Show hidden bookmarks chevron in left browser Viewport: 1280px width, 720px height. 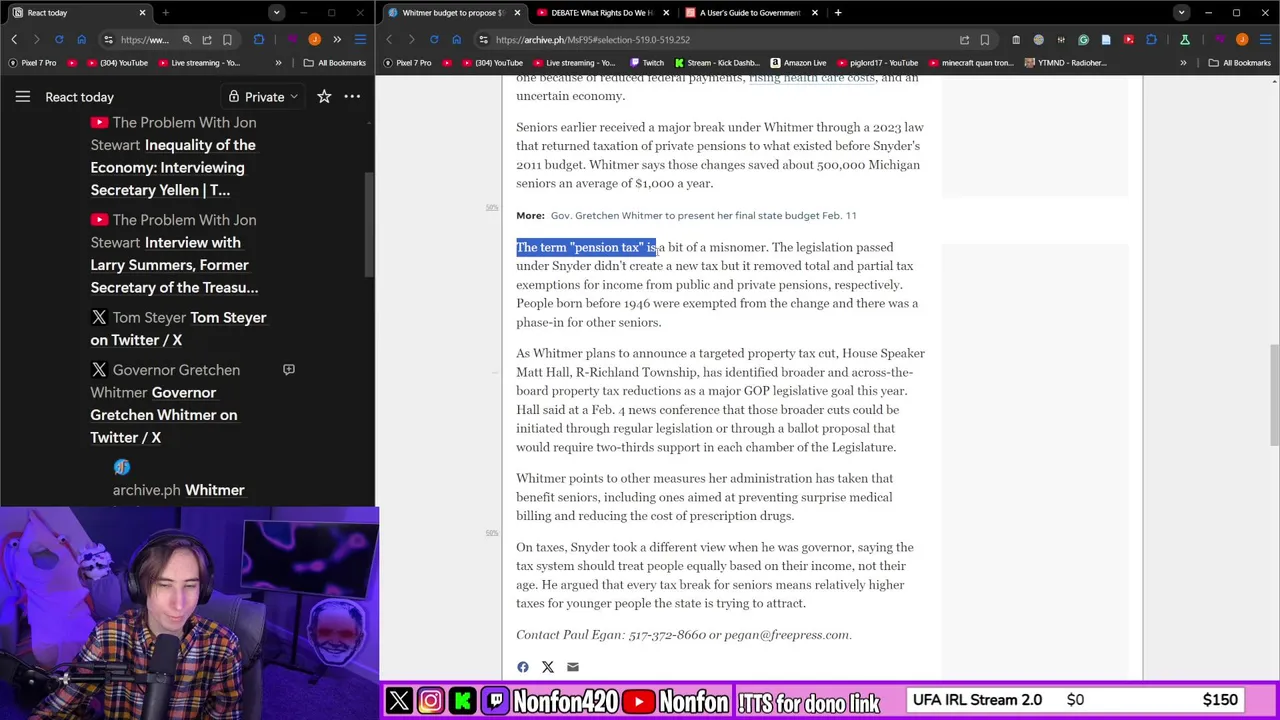[x=278, y=63]
